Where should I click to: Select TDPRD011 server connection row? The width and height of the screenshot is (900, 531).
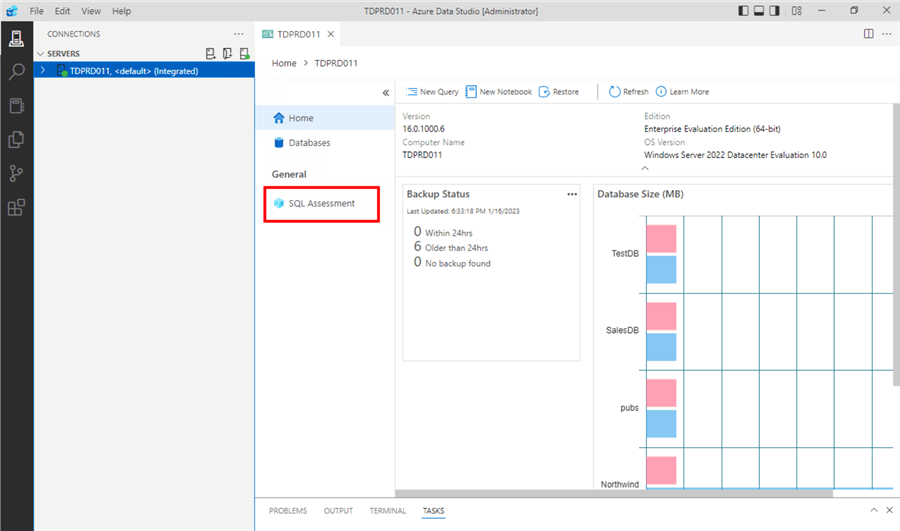click(x=144, y=71)
